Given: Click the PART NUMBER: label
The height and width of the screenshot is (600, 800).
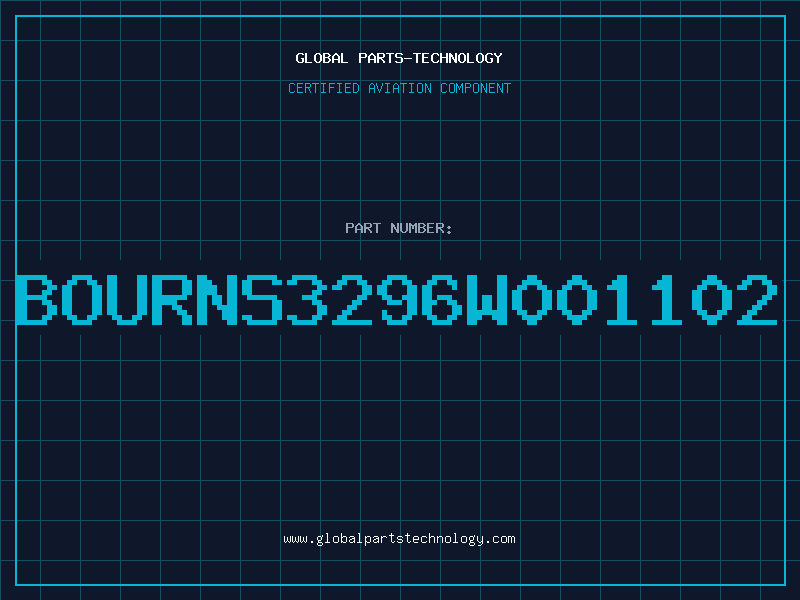Looking at the screenshot, I should click(399, 228).
